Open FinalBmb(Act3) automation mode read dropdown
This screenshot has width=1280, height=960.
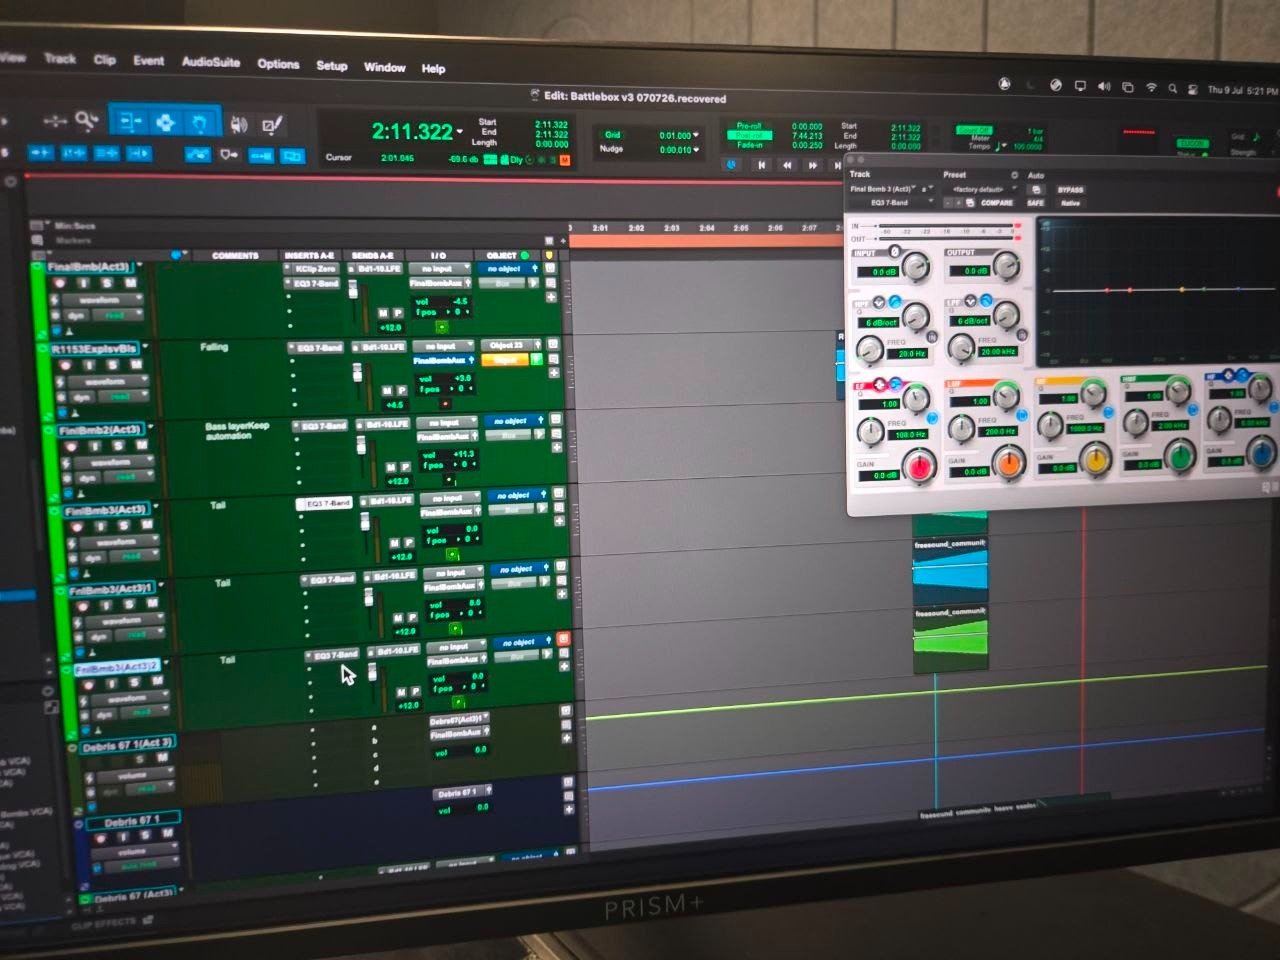tap(119, 314)
